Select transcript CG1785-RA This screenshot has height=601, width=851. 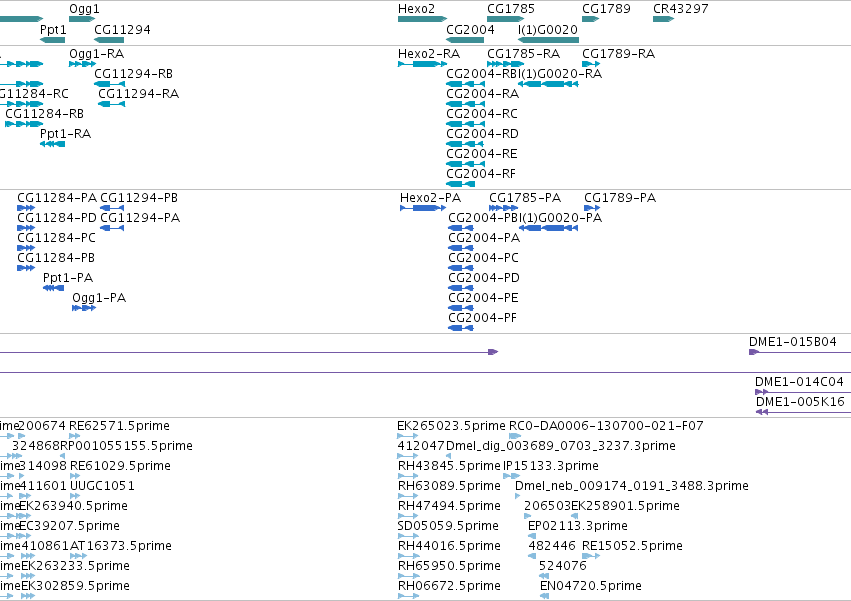pyautogui.click(x=505, y=64)
